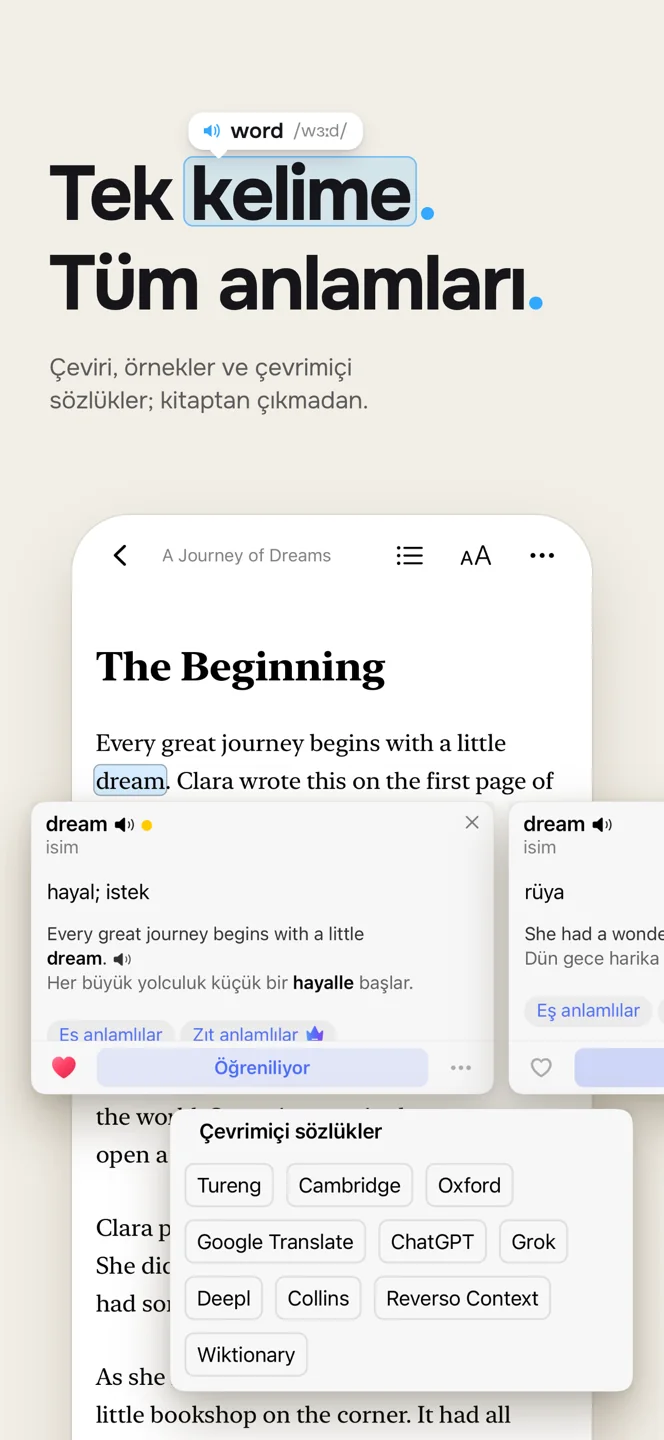
Task: Tap 'The Beginning' chapter heading
Action: [240, 668]
